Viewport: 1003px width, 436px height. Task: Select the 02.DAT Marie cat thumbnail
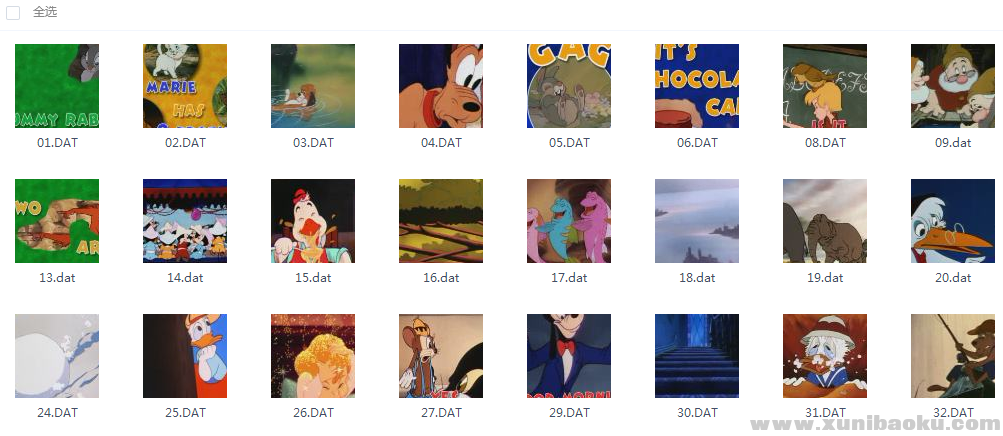185,86
